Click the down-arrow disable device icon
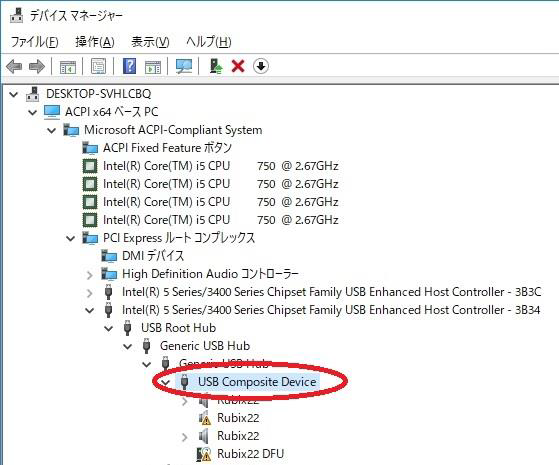The image size is (559, 465). point(261,66)
